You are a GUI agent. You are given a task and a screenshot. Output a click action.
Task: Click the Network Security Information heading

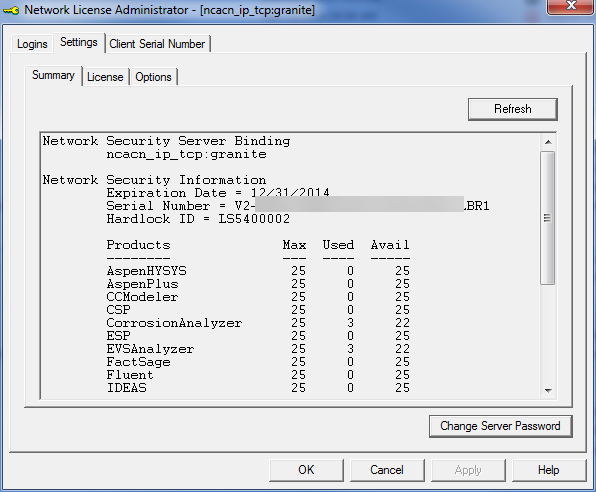tap(154, 180)
